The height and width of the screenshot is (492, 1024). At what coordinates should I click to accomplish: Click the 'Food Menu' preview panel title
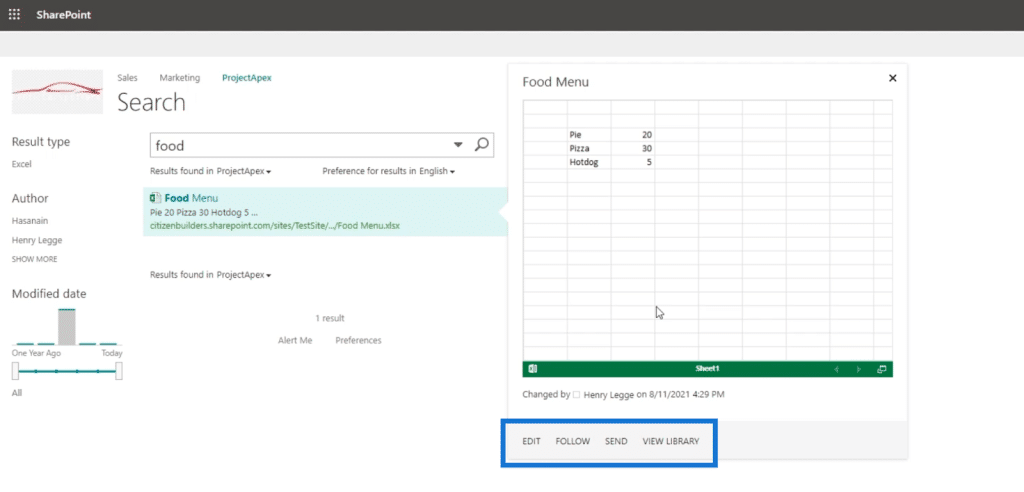pyautogui.click(x=556, y=82)
